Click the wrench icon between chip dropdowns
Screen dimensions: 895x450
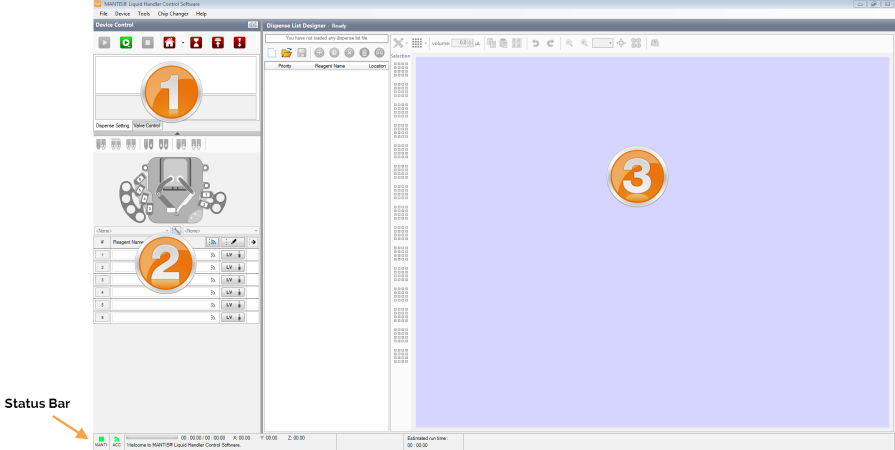[176, 230]
